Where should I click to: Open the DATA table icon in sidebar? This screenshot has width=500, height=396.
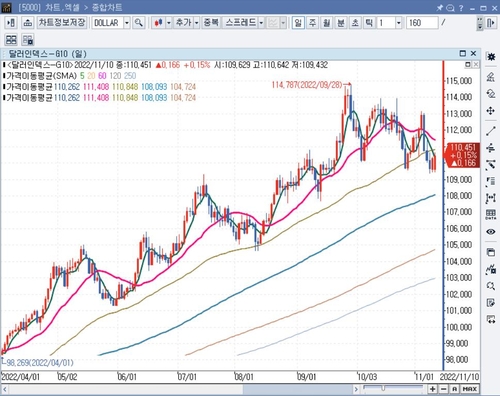point(491,214)
